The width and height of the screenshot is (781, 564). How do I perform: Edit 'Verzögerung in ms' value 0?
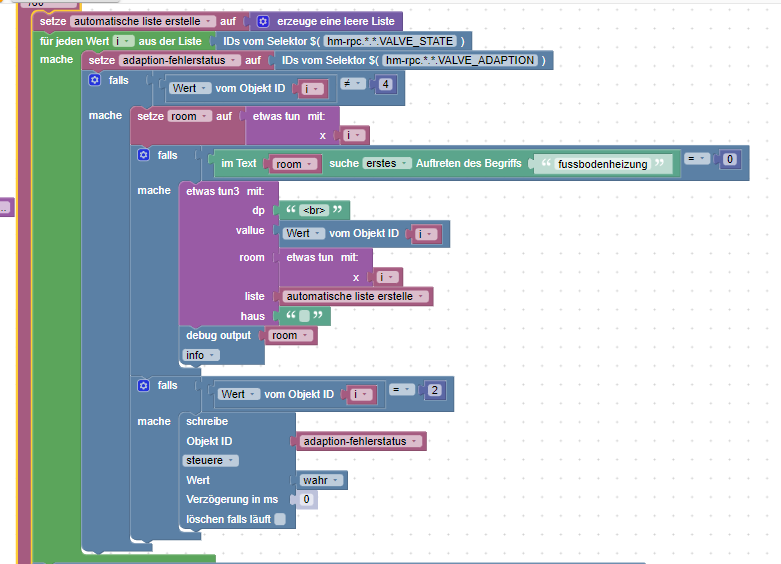point(306,499)
